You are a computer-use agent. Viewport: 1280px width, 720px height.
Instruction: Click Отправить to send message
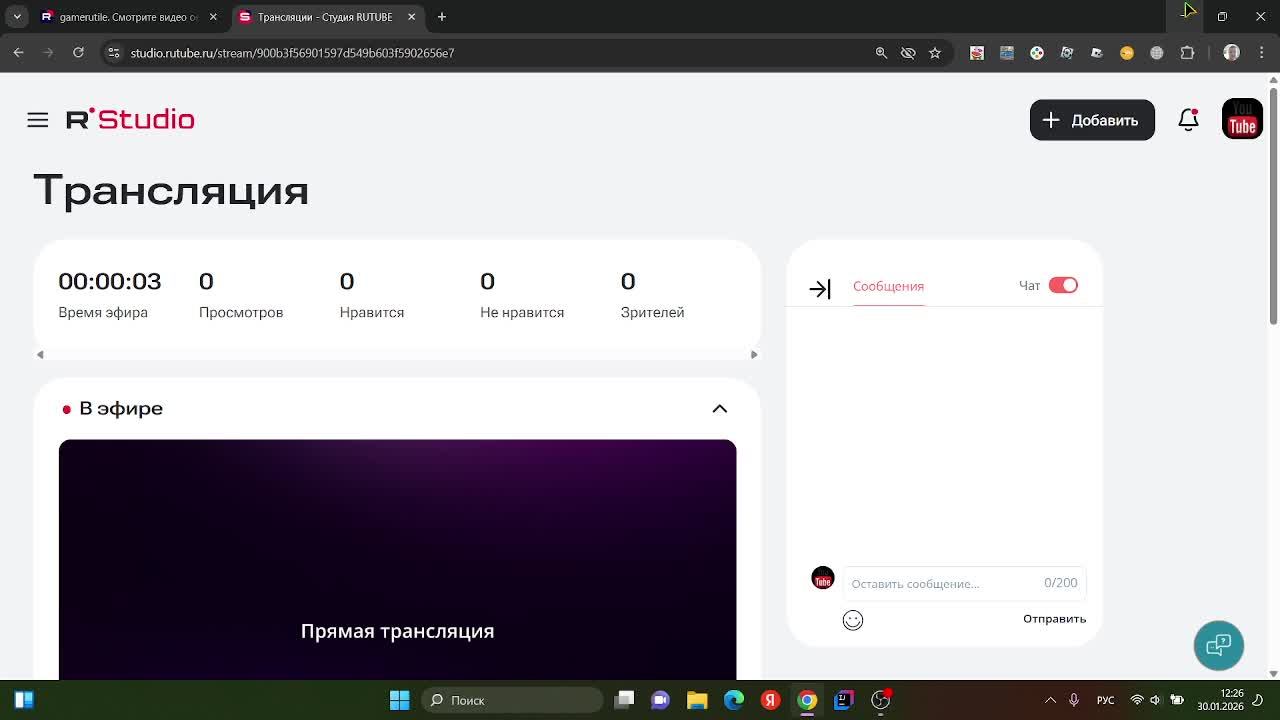point(1054,619)
